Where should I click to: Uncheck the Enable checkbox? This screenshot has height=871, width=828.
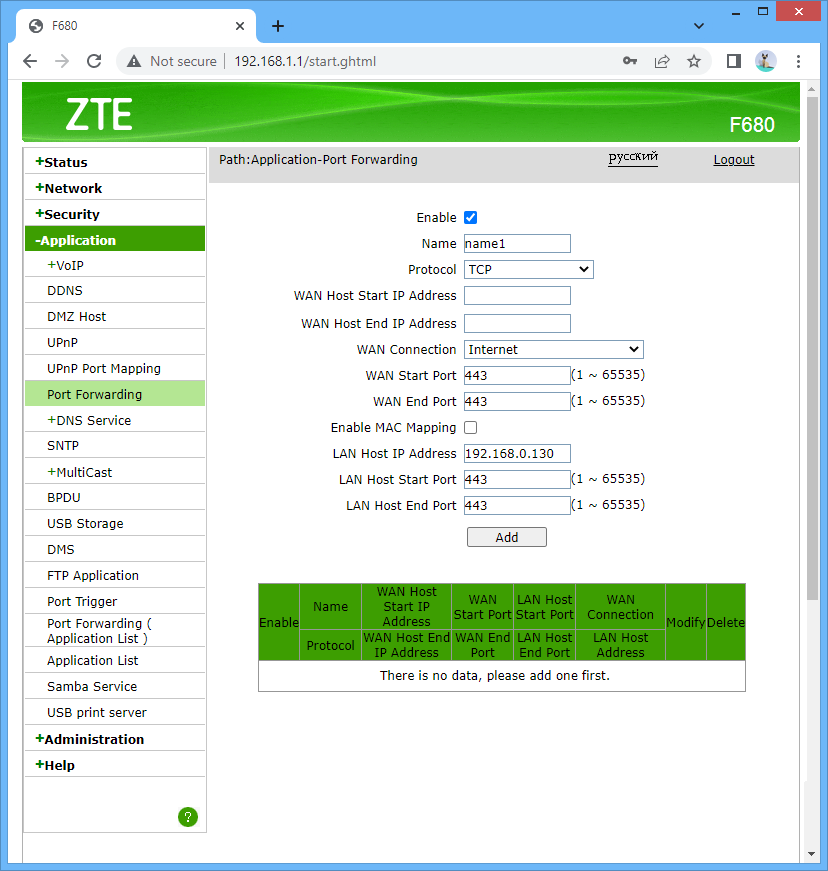pyautogui.click(x=470, y=218)
